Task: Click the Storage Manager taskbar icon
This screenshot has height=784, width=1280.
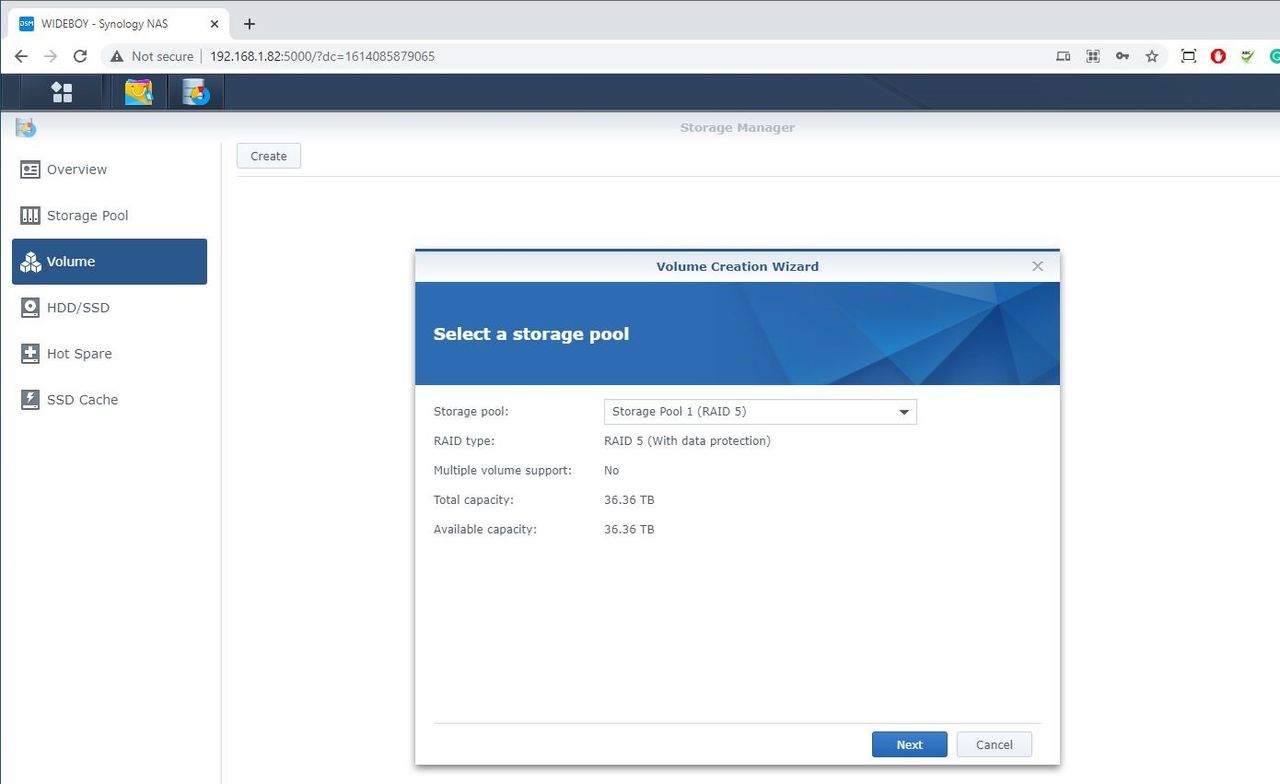Action: (x=196, y=92)
